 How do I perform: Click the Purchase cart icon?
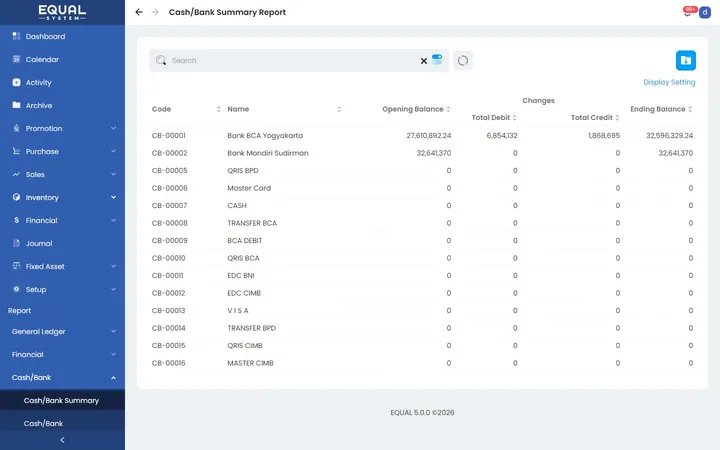click(x=17, y=151)
